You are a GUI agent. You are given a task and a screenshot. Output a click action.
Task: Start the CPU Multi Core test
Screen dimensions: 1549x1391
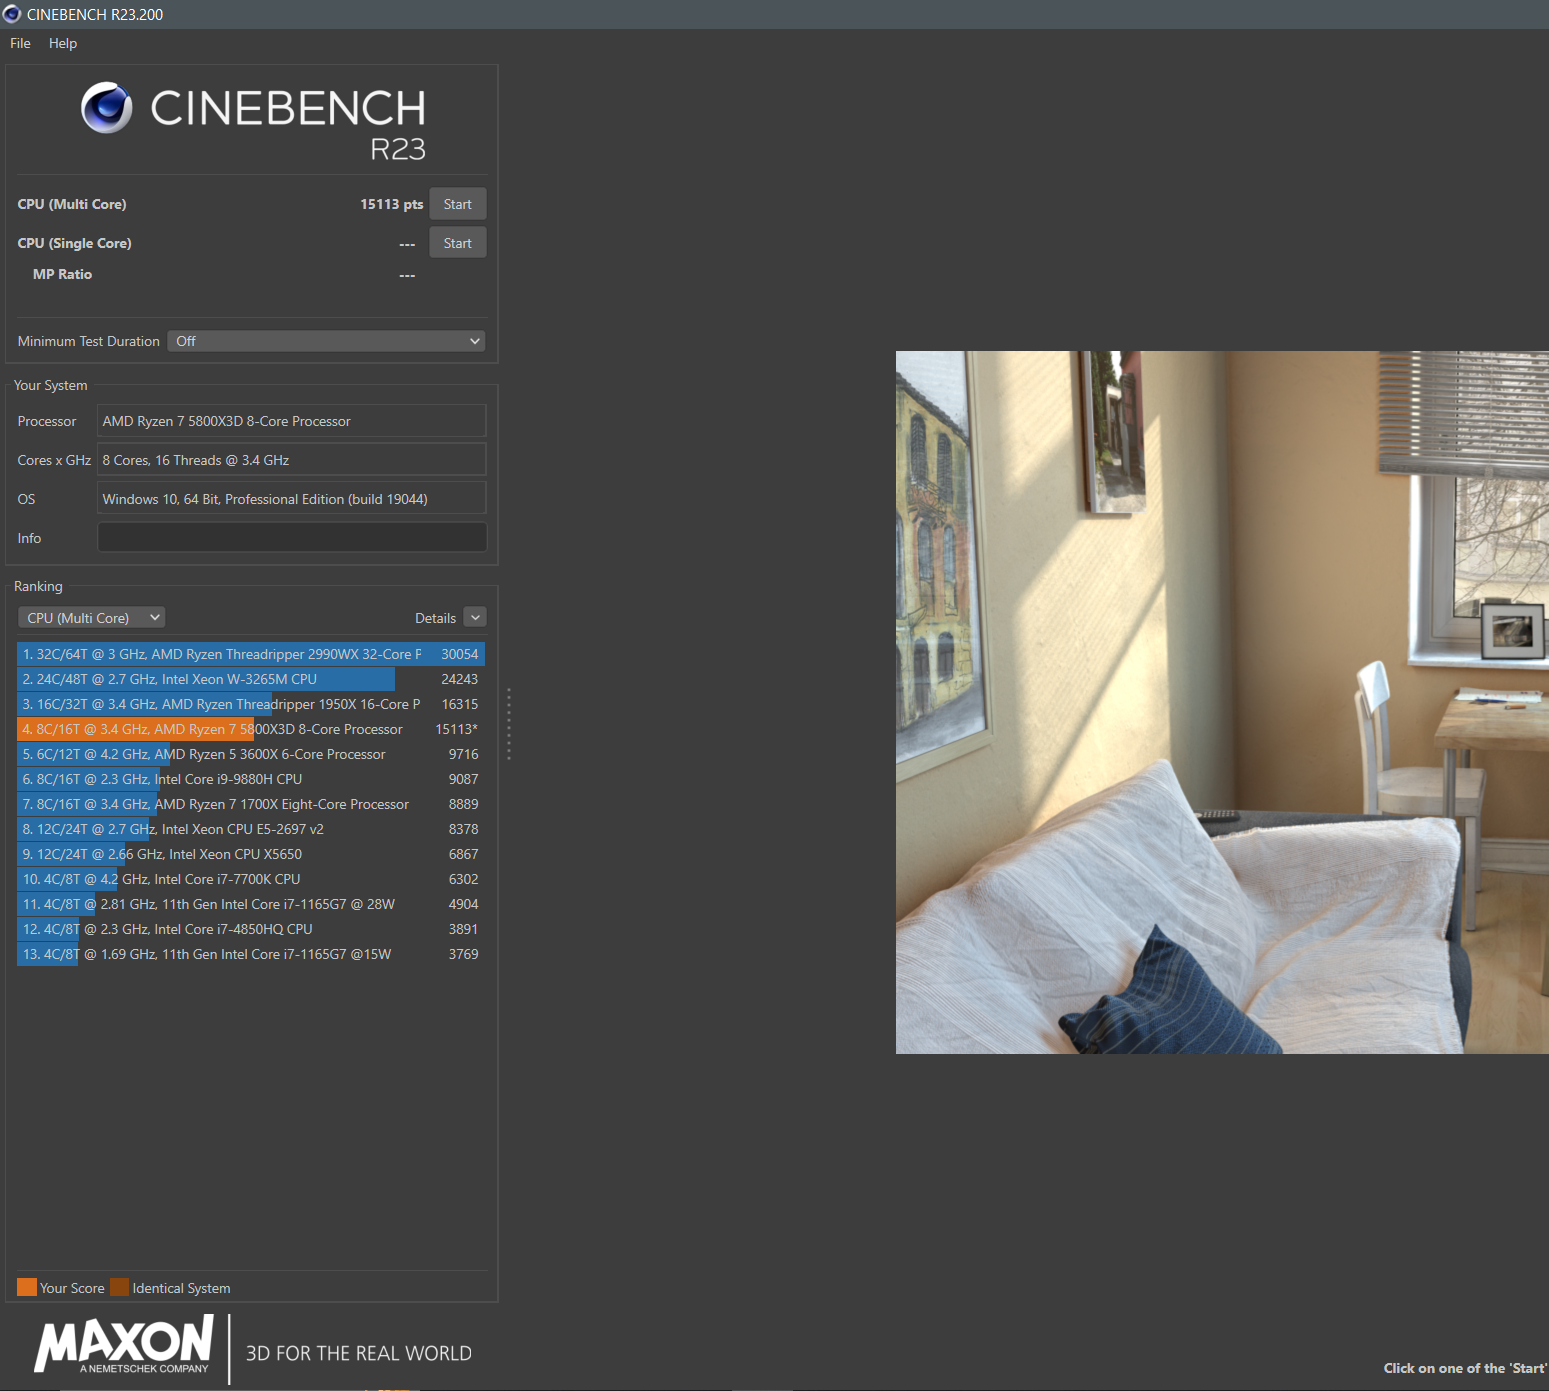click(458, 204)
